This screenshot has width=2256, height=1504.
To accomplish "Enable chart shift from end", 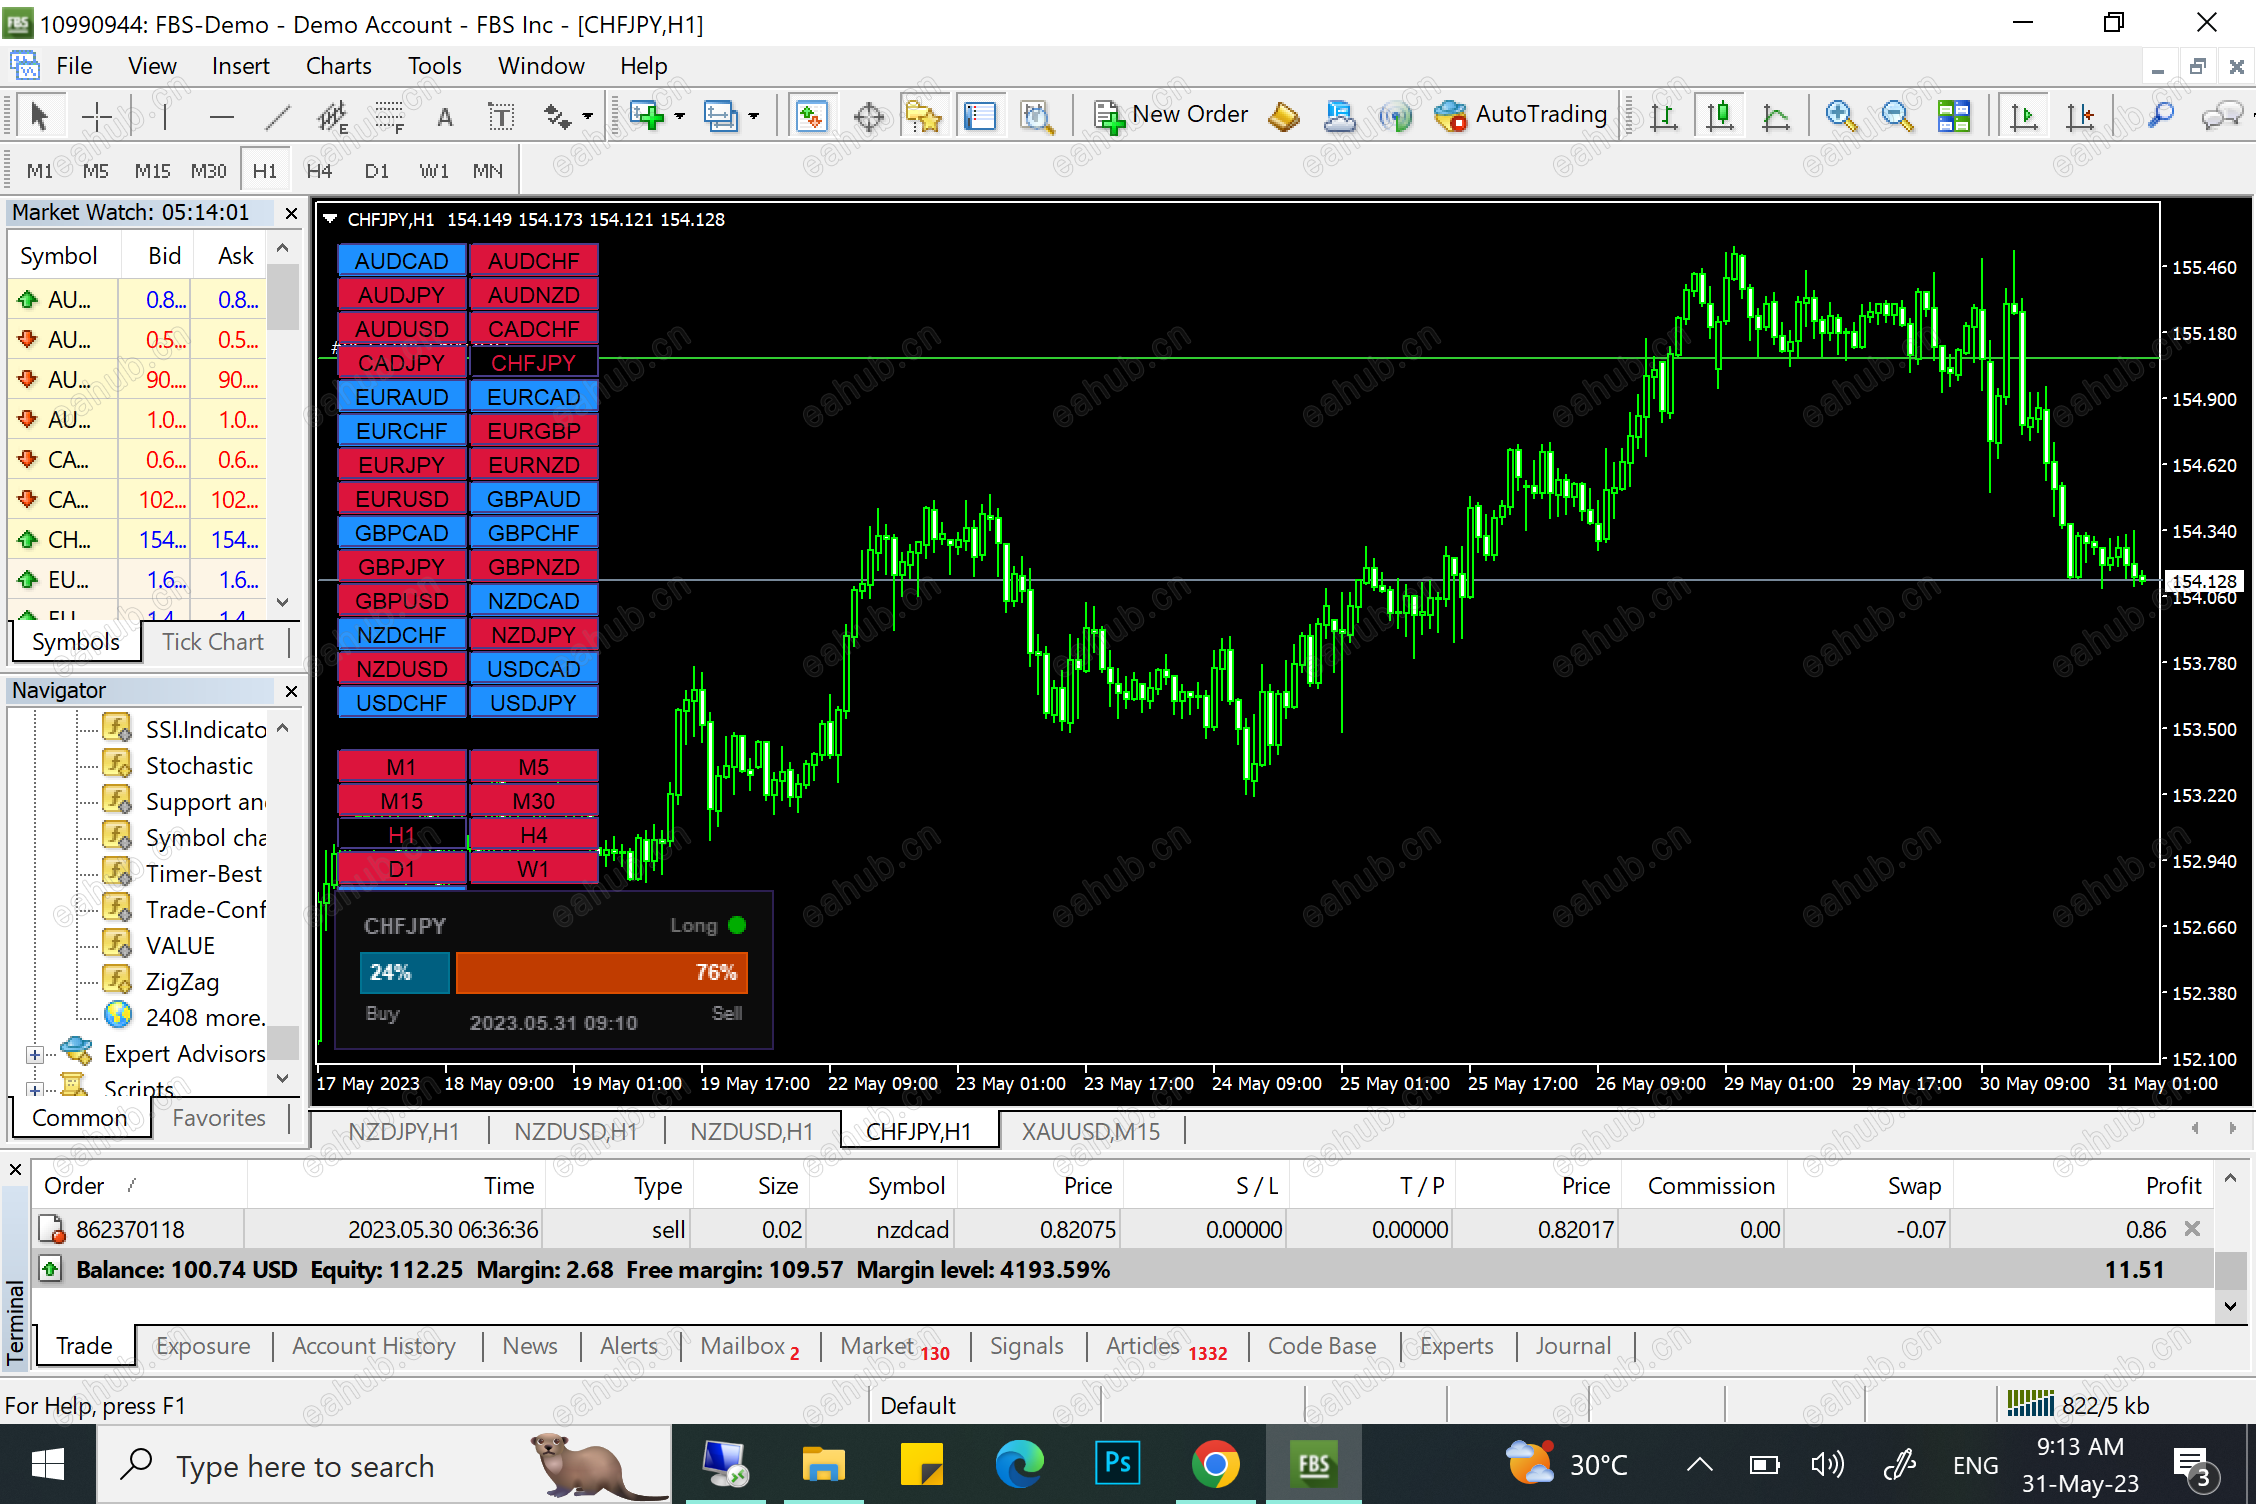I will point(2081,115).
